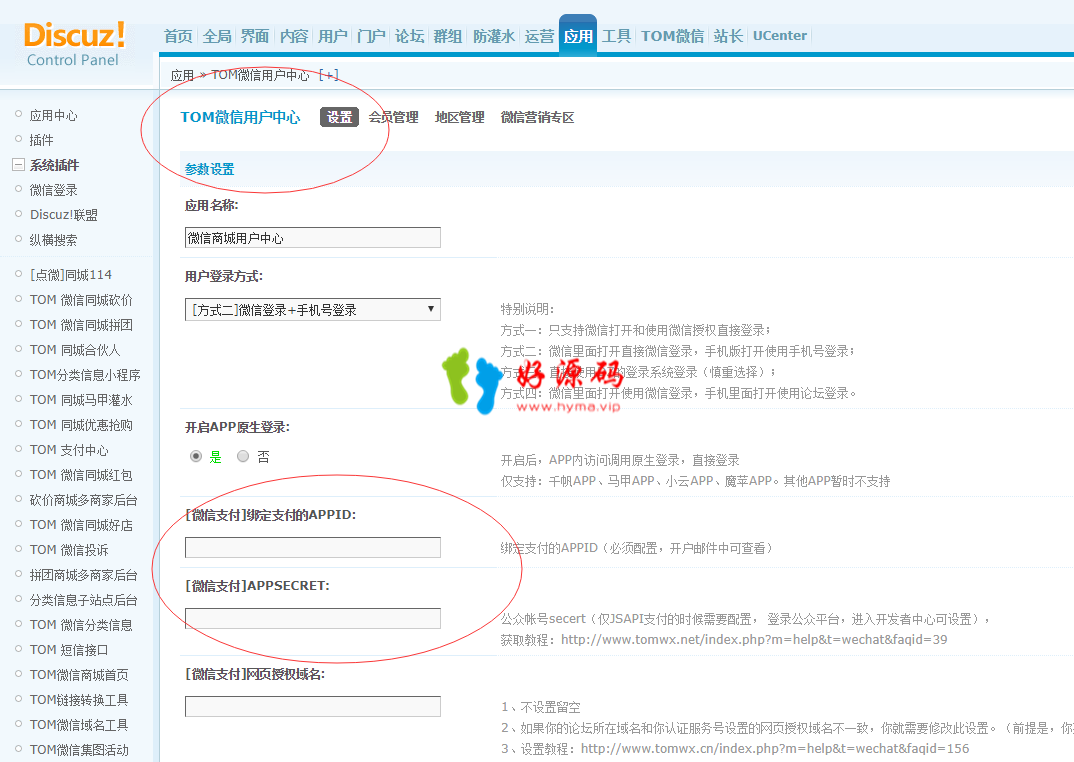Open the 界面 top menu
This screenshot has height=762, width=1074.
pyautogui.click(x=255, y=36)
